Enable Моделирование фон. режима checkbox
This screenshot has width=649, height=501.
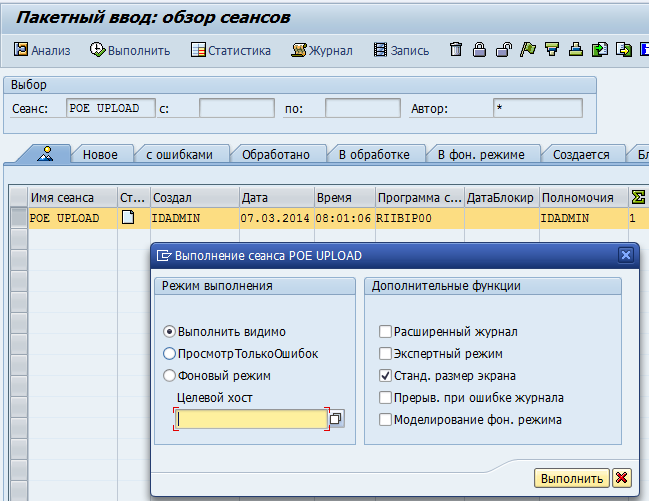point(385,419)
